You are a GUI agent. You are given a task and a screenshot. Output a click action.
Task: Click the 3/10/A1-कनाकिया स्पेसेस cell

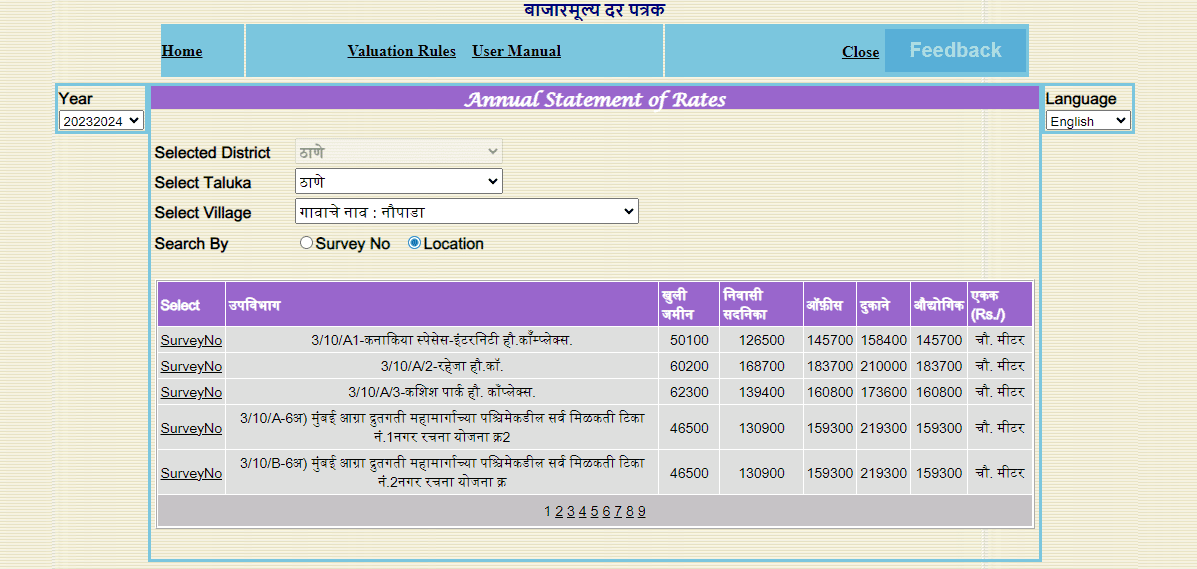(x=441, y=340)
